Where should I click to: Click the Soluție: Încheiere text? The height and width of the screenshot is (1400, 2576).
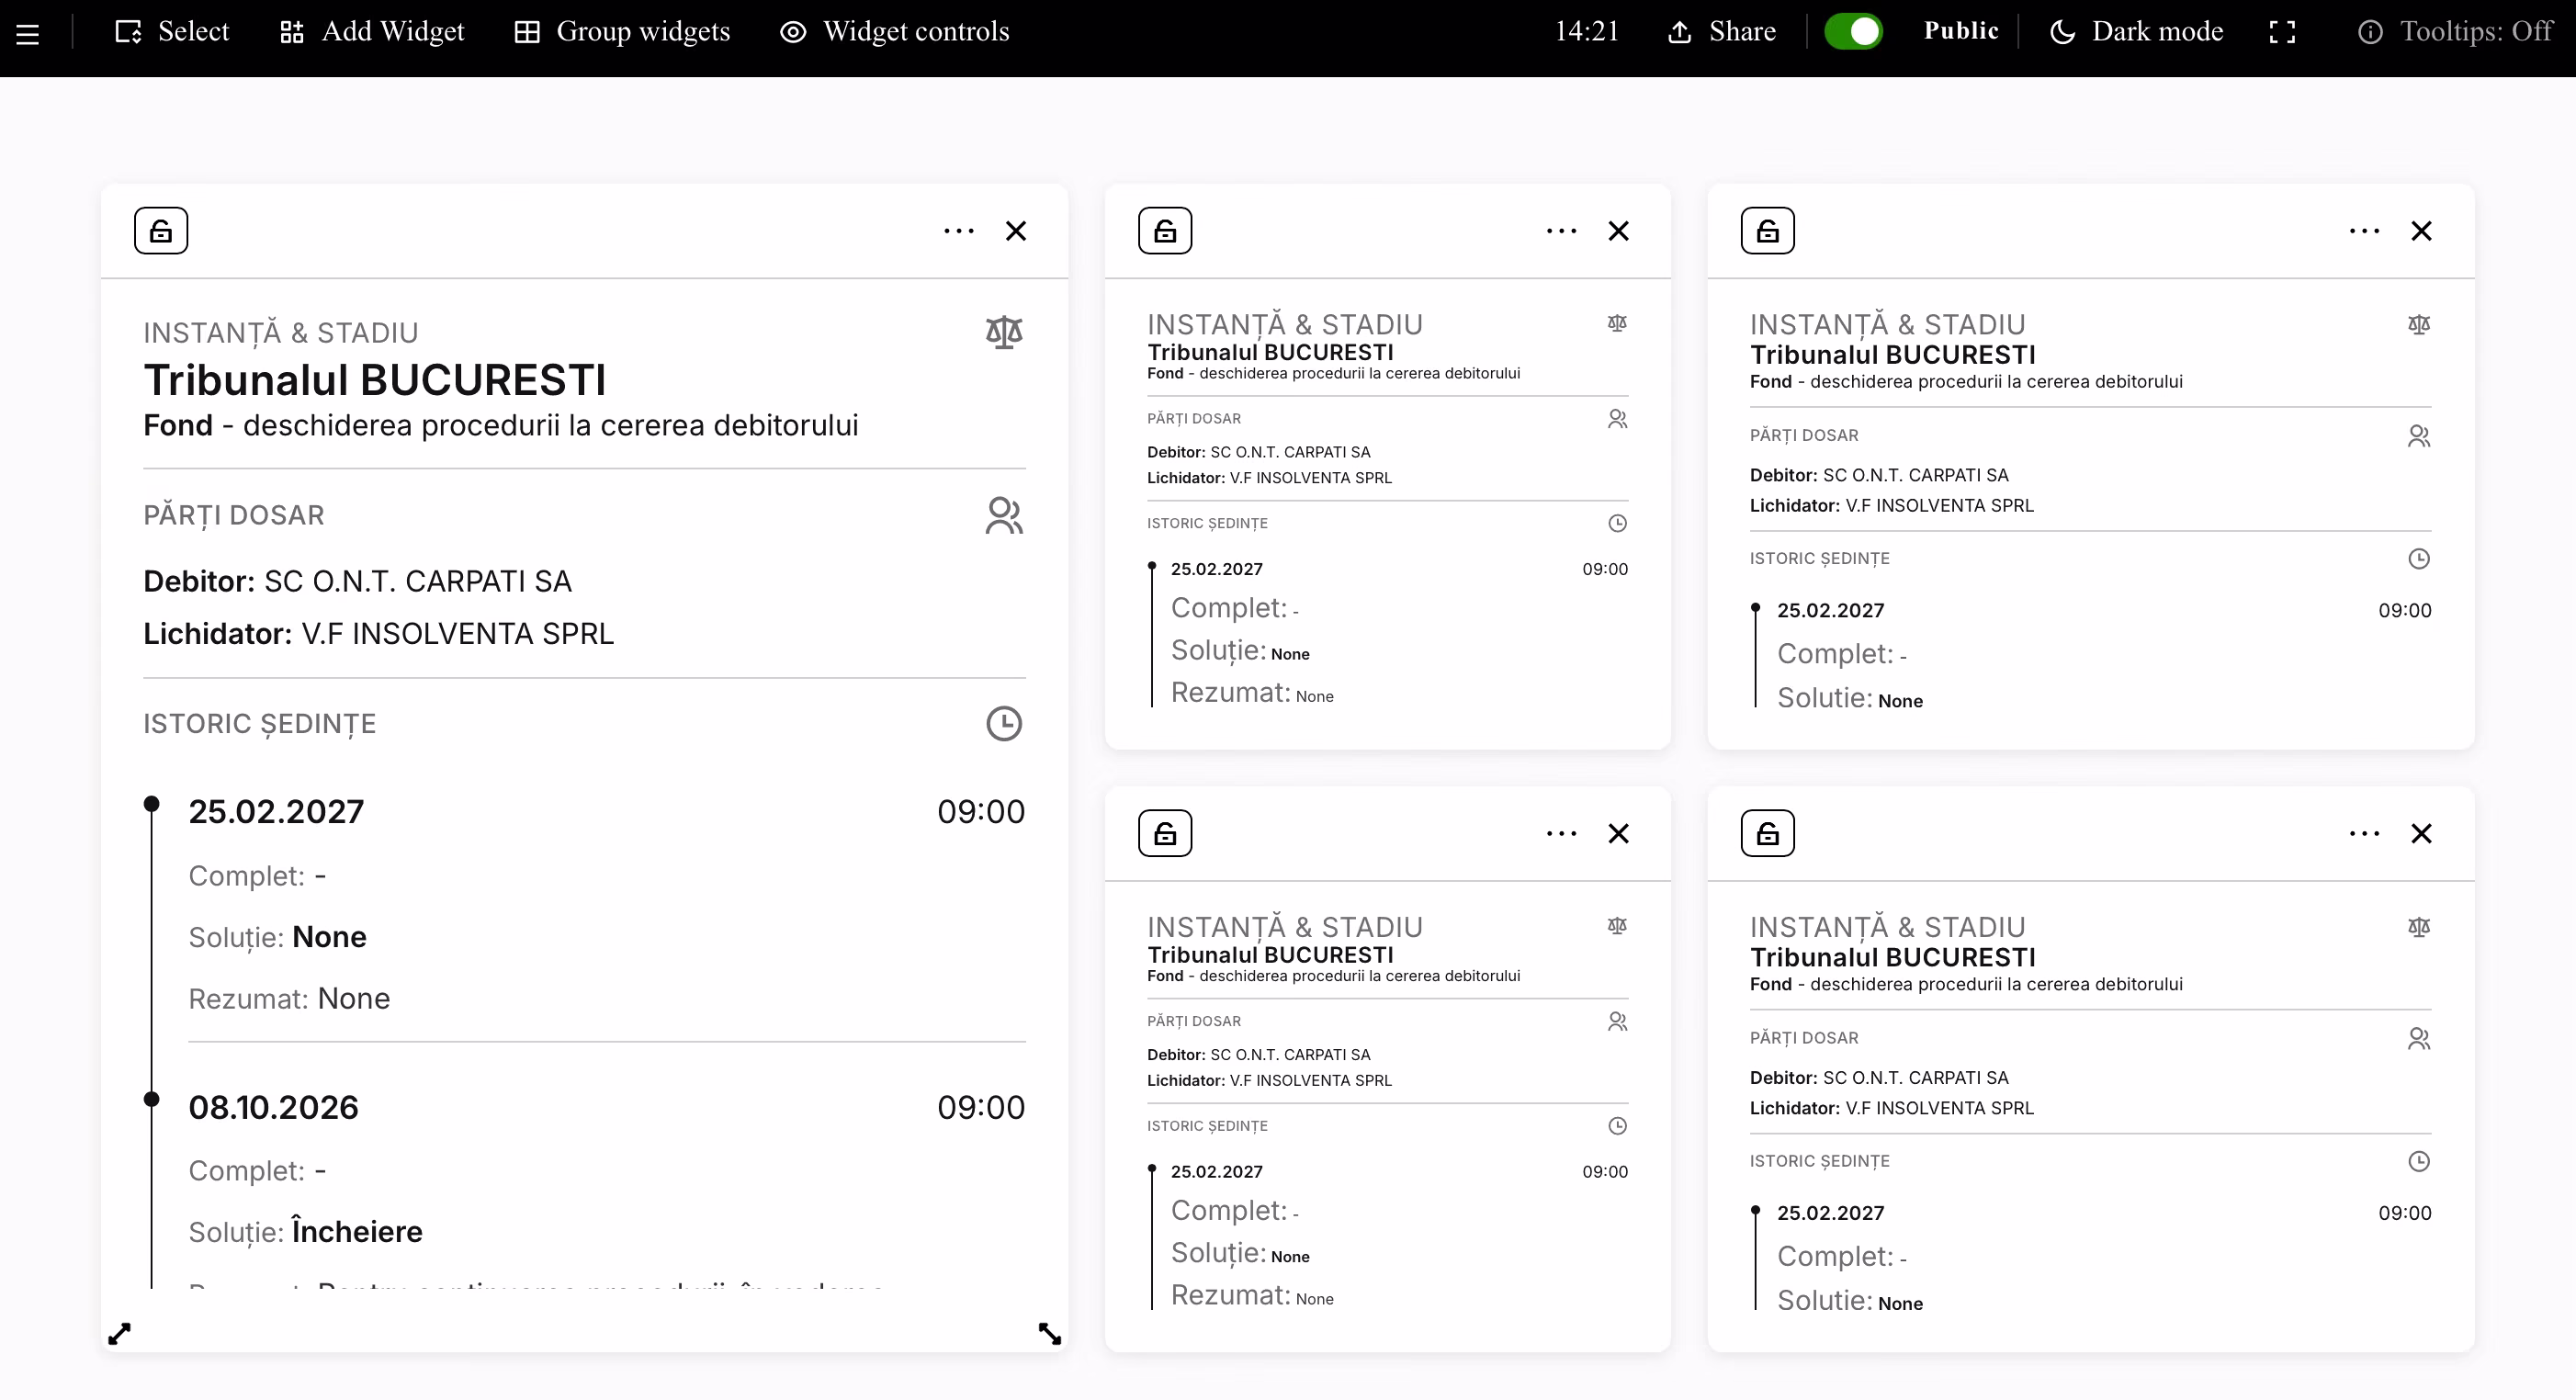306,1232
